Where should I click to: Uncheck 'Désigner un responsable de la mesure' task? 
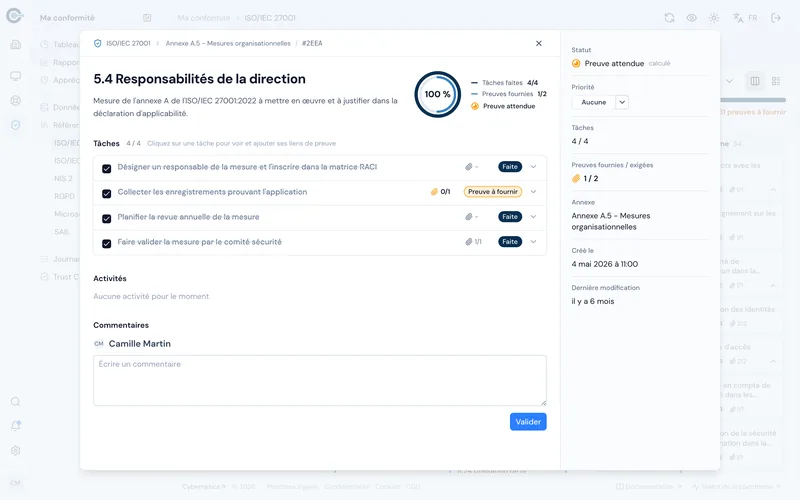click(x=107, y=168)
